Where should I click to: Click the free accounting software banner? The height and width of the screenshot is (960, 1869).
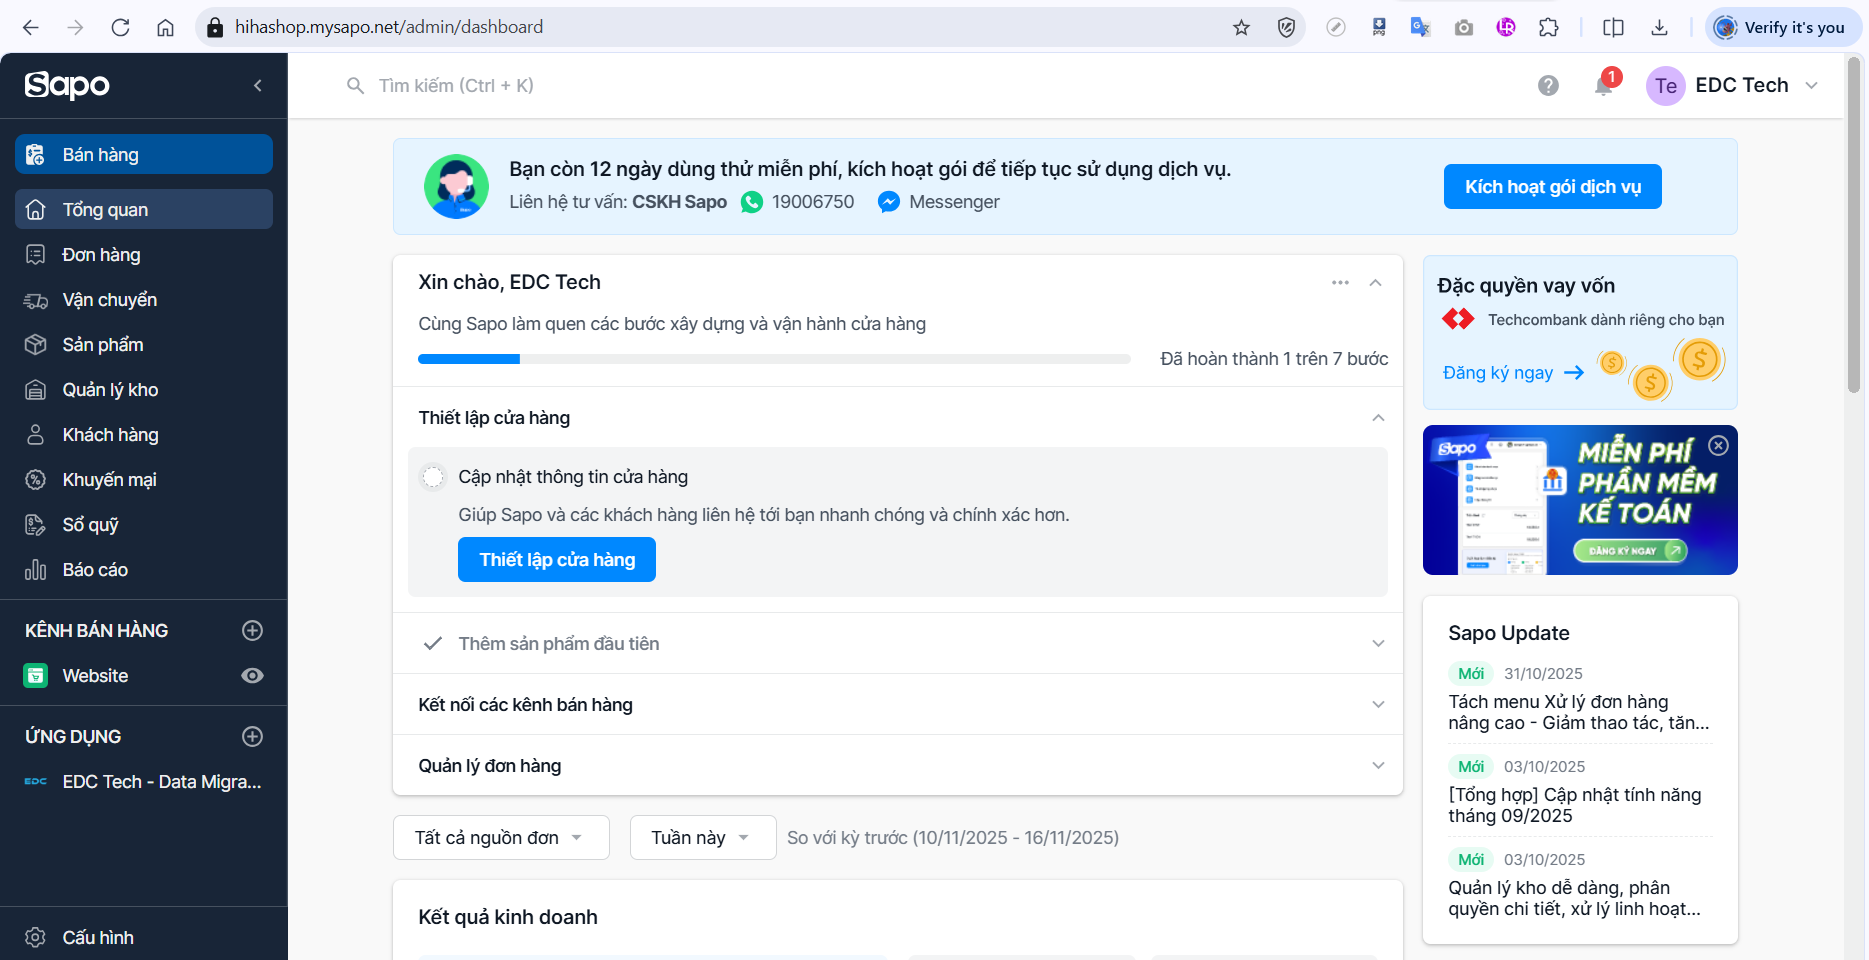(x=1580, y=500)
